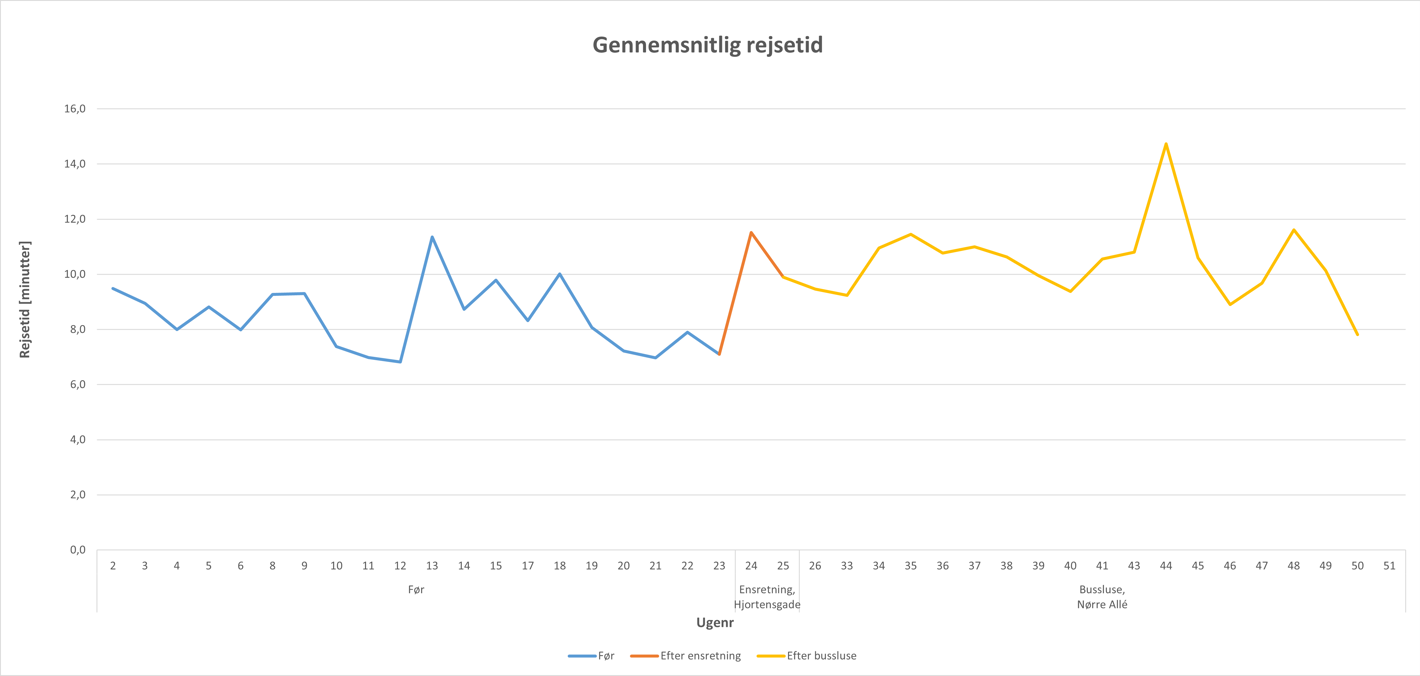Click the "Før" group label below the axis
This screenshot has height=676, width=1420.
point(416,590)
